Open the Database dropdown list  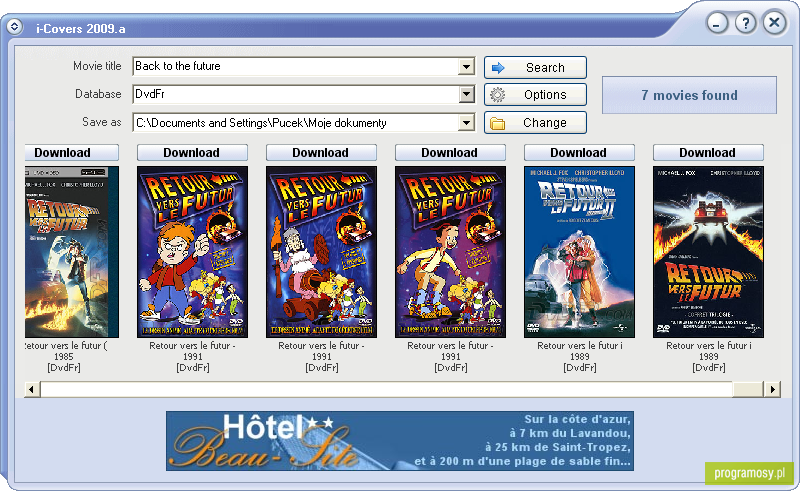click(466, 94)
